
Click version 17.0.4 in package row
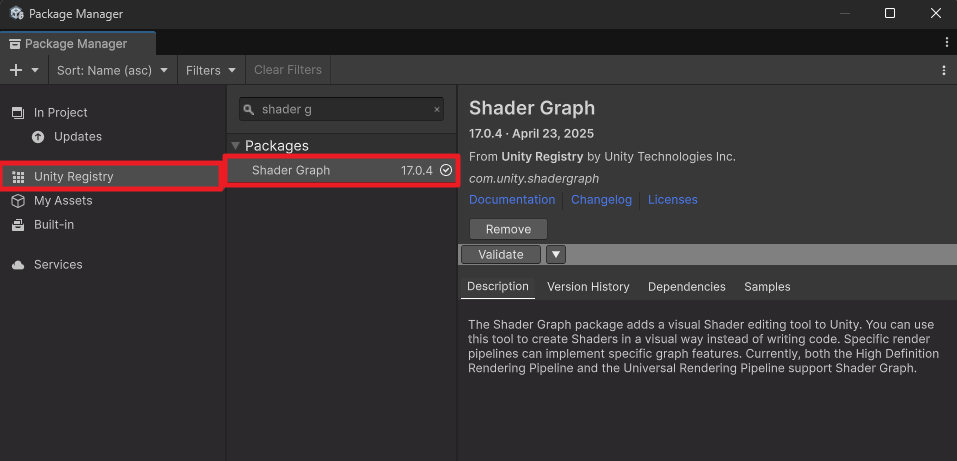tap(416, 171)
